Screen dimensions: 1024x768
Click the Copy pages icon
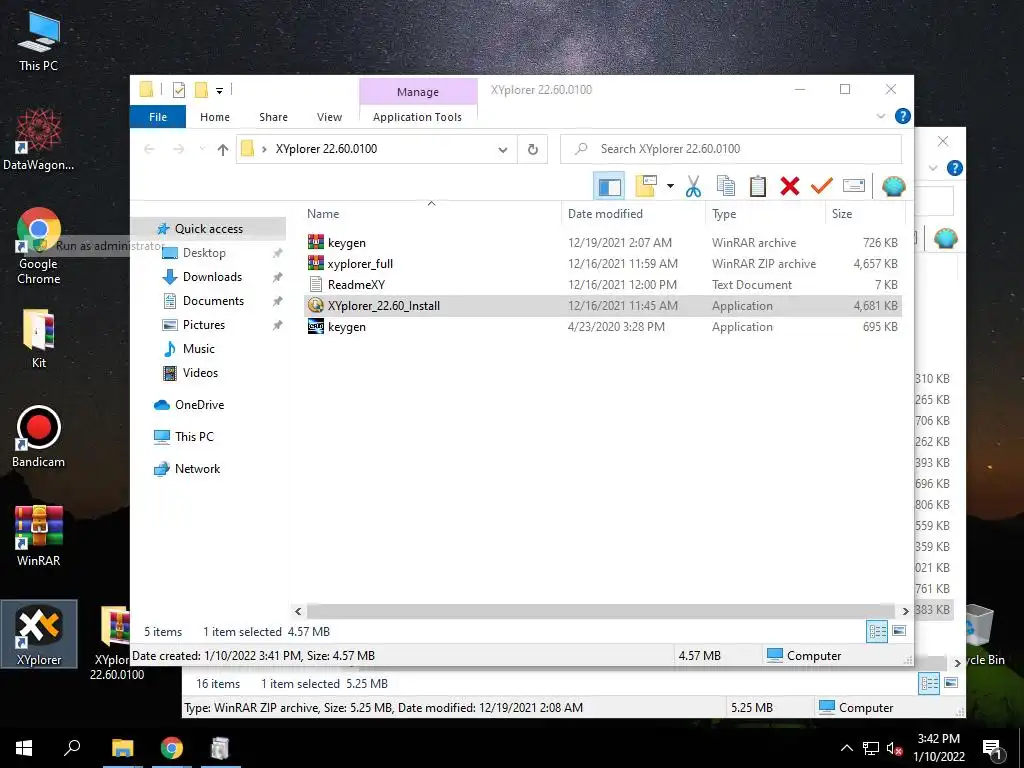[726, 187]
